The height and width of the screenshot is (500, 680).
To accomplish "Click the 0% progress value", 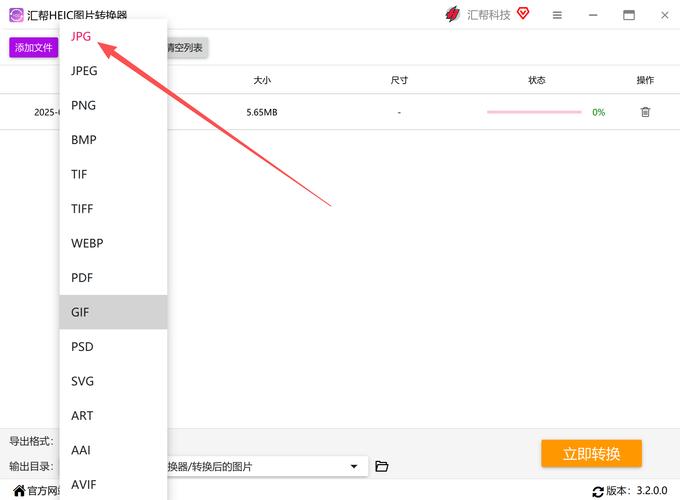I will click(598, 112).
